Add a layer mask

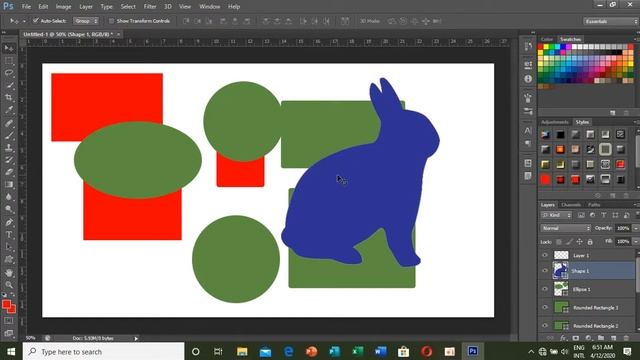coord(576,338)
